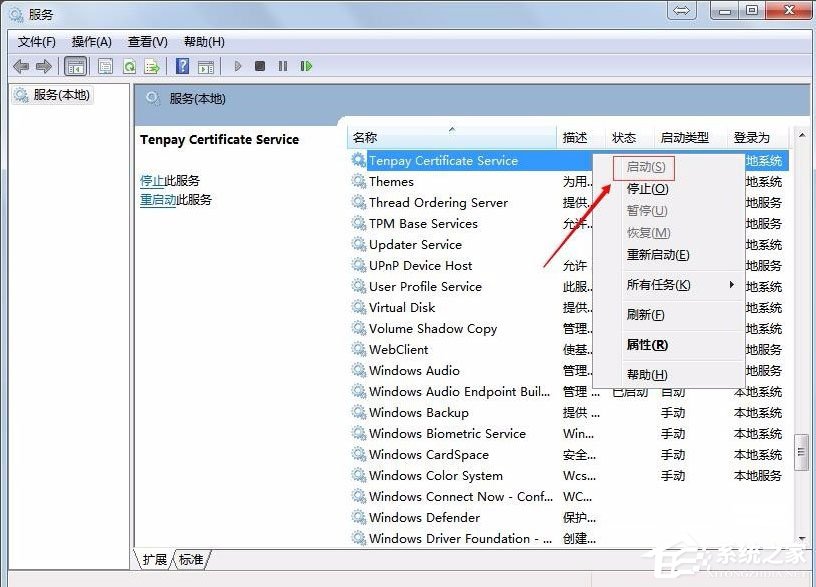Toggle the console tree visibility
The height and width of the screenshot is (587, 816).
coord(75,66)
